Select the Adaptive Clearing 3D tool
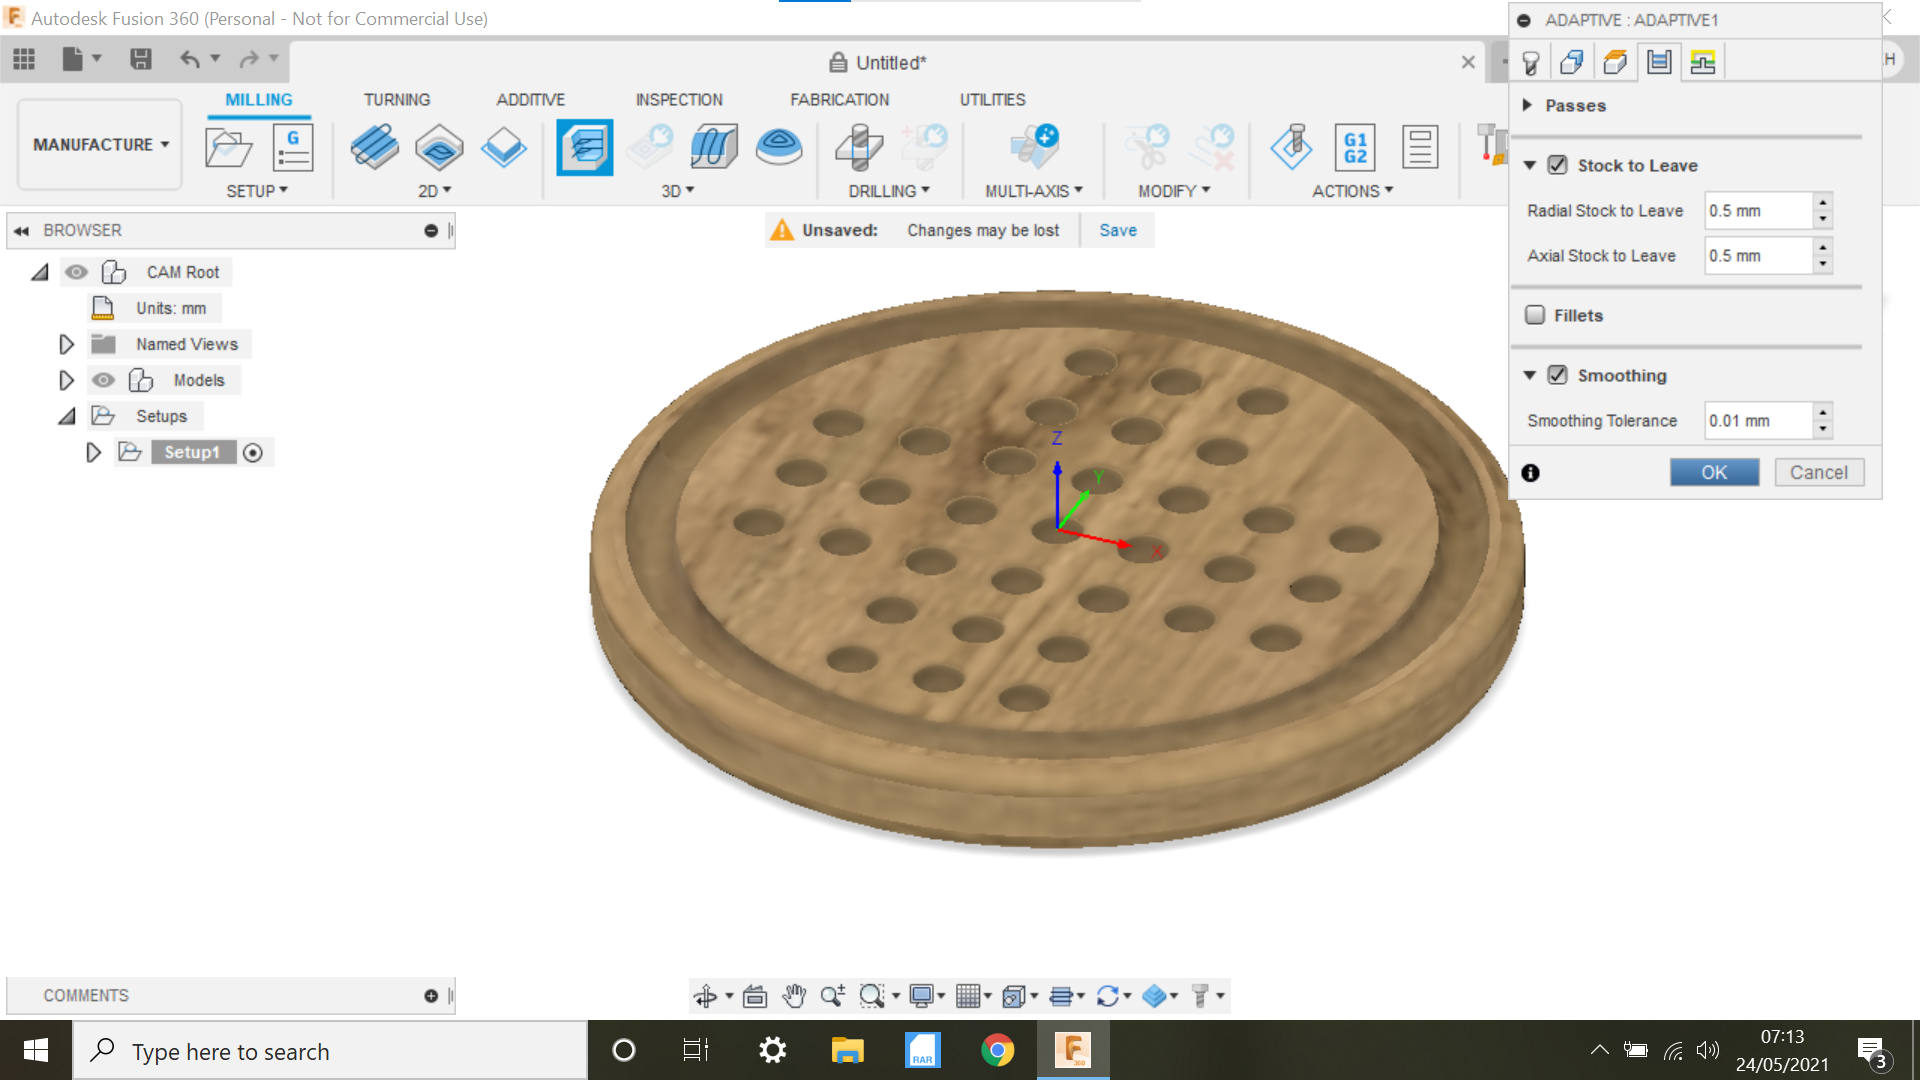This screenshot has width=1920, height=1080. (x=584, y=147)
